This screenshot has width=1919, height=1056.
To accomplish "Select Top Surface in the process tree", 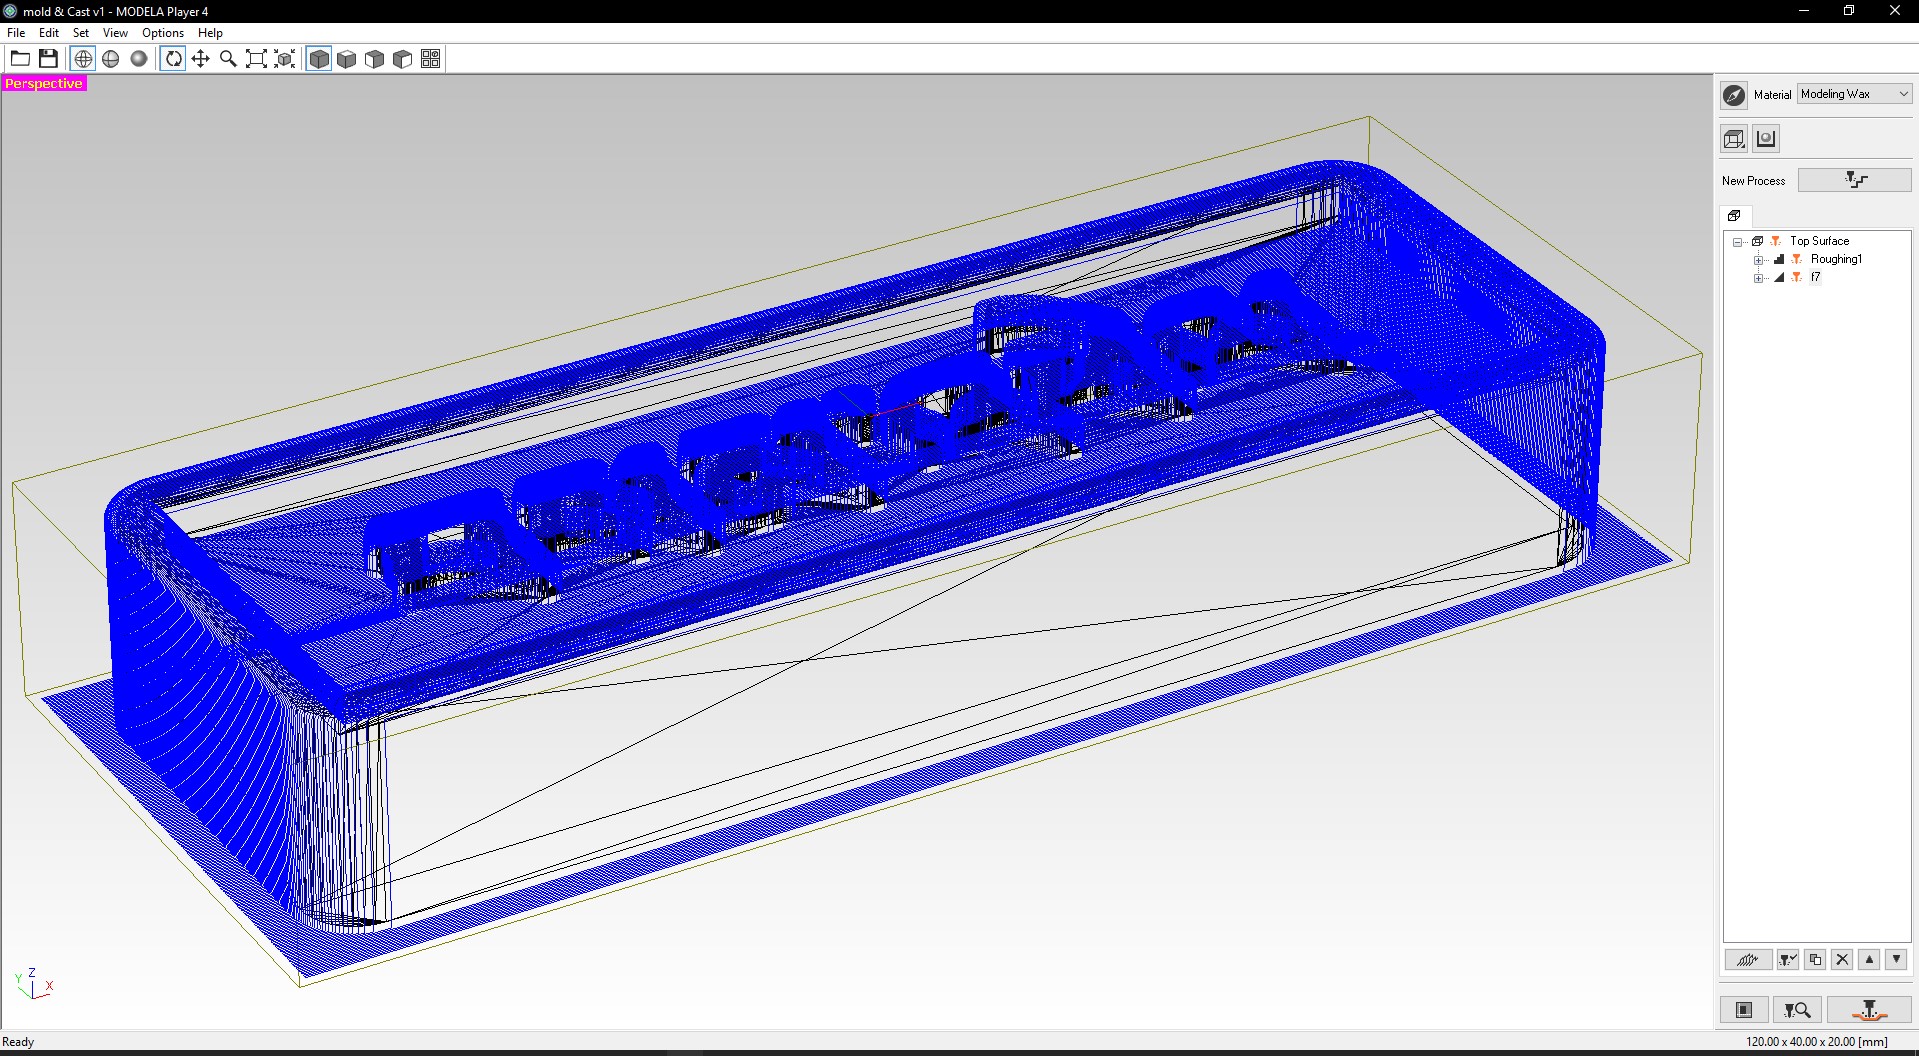I will (1819, 241).
